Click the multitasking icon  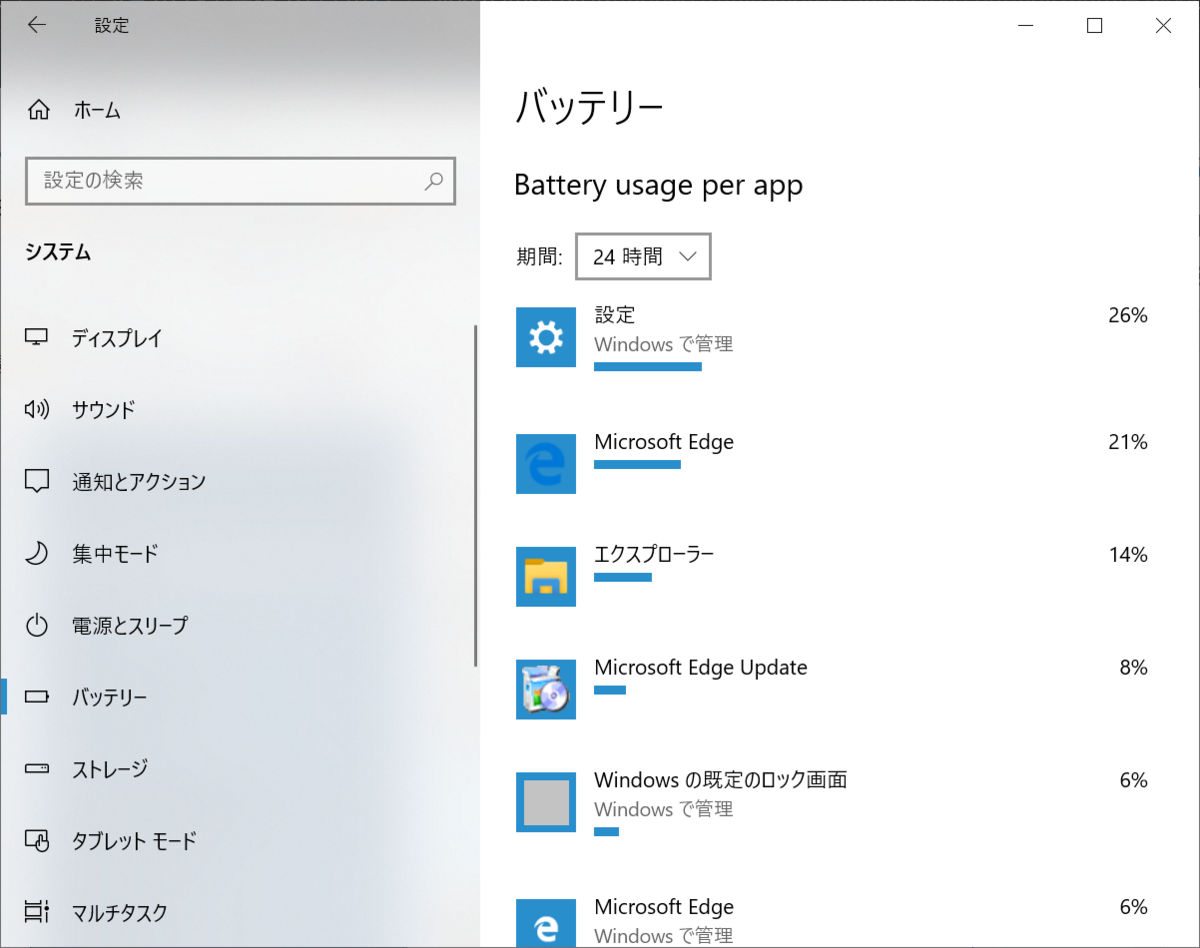pyautogui.click(x=37, y=912)
